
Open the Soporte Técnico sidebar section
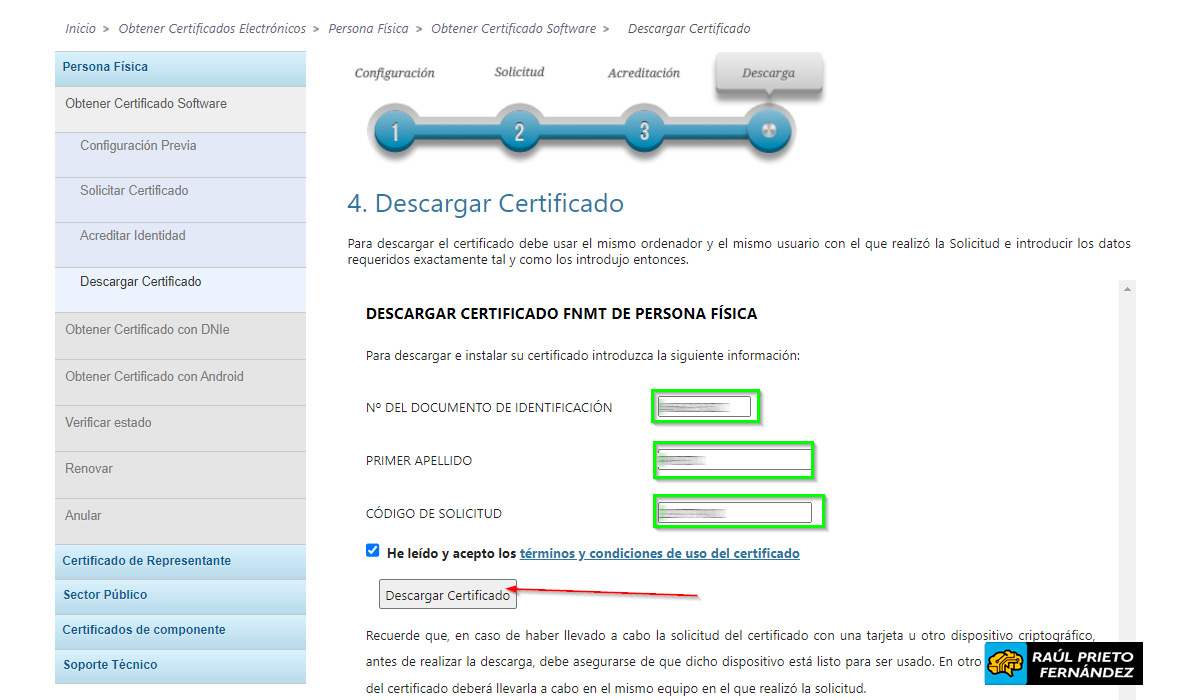click(x=110, y=664)
